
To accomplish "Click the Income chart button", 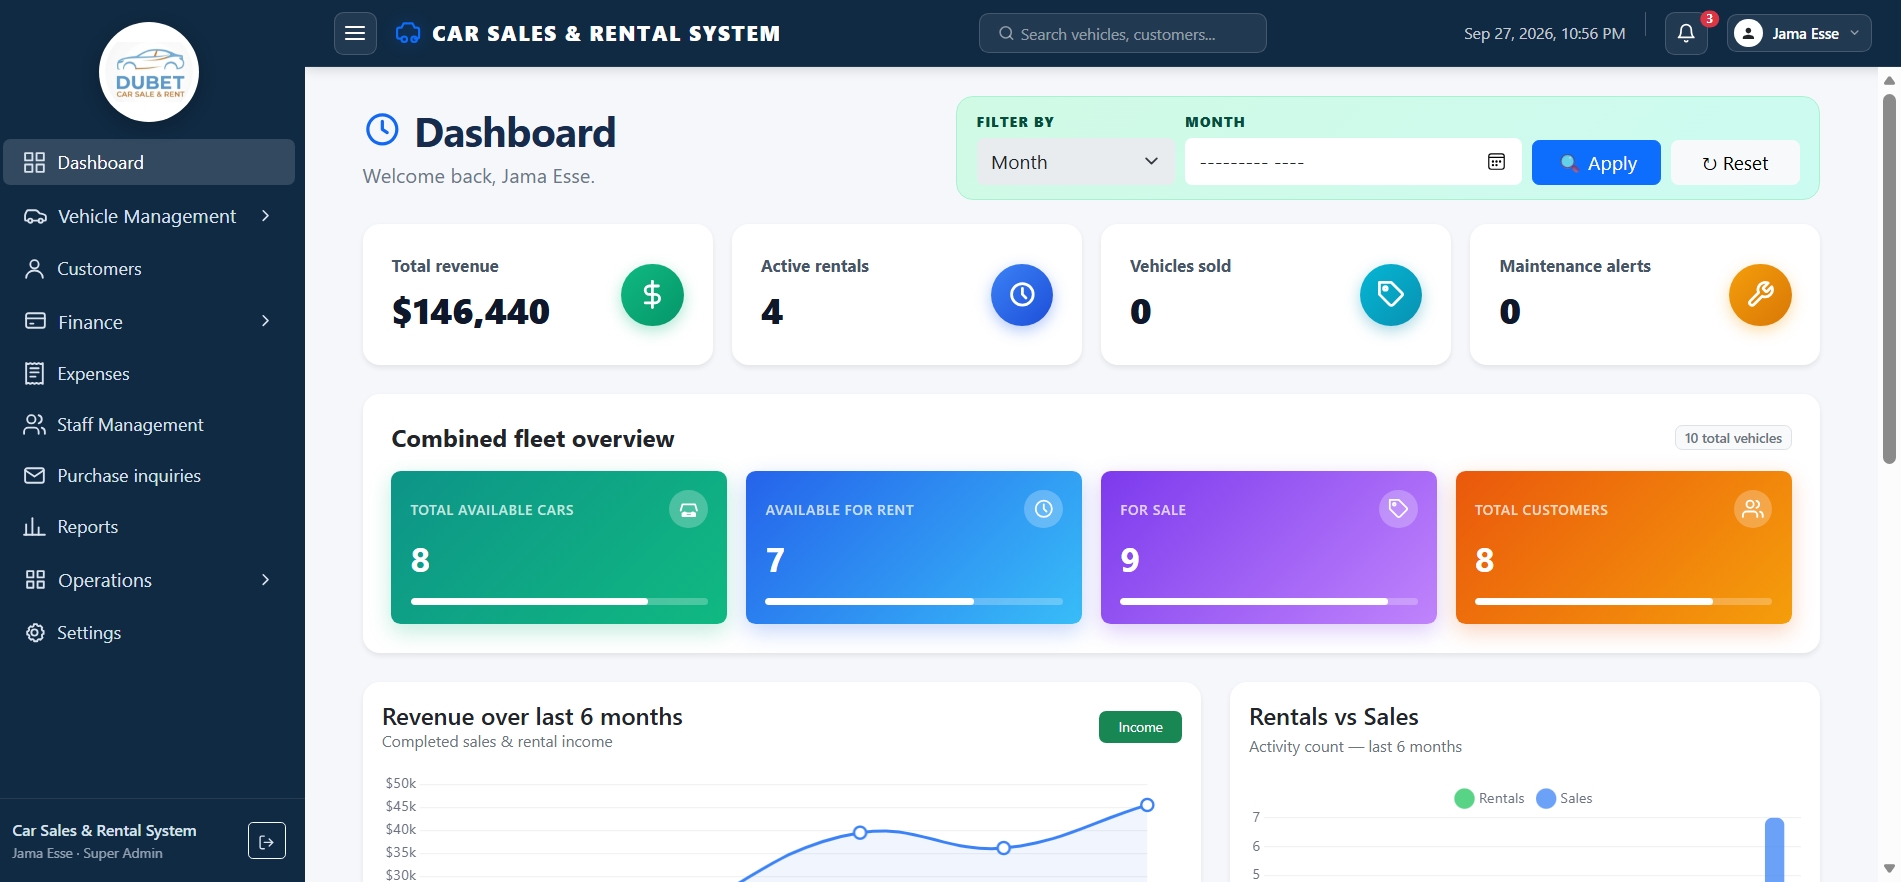I will [1140, 727].
